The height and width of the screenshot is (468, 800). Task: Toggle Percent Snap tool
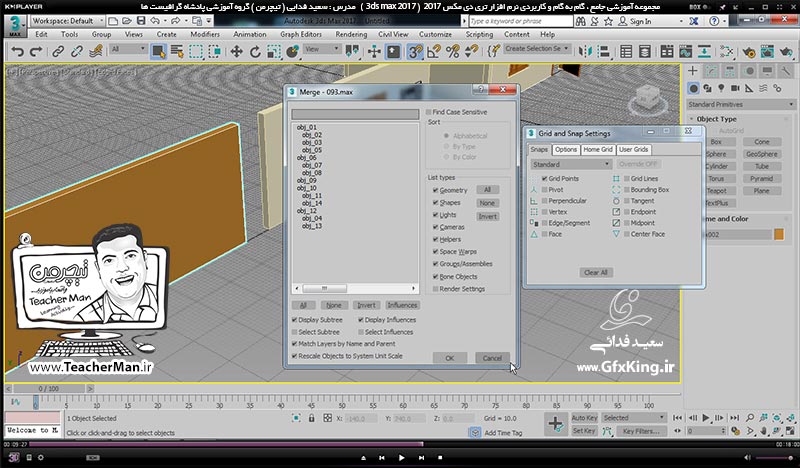point(453,52)
